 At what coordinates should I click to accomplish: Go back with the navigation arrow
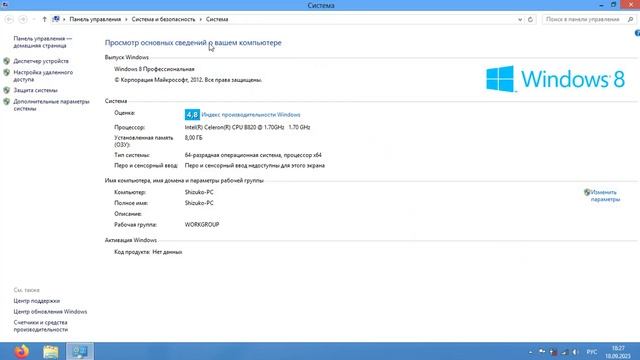[x=9, y=19]
